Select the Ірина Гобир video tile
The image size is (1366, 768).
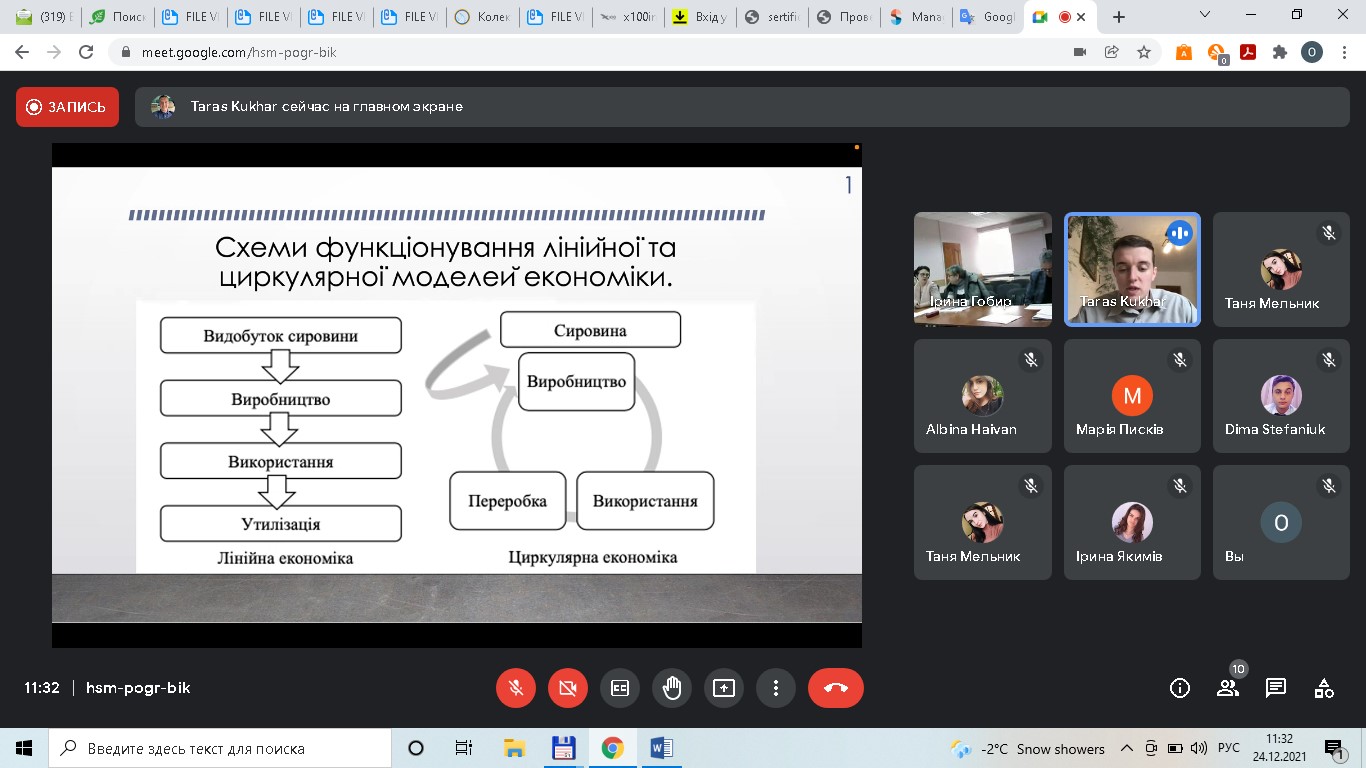pos(983,269)
